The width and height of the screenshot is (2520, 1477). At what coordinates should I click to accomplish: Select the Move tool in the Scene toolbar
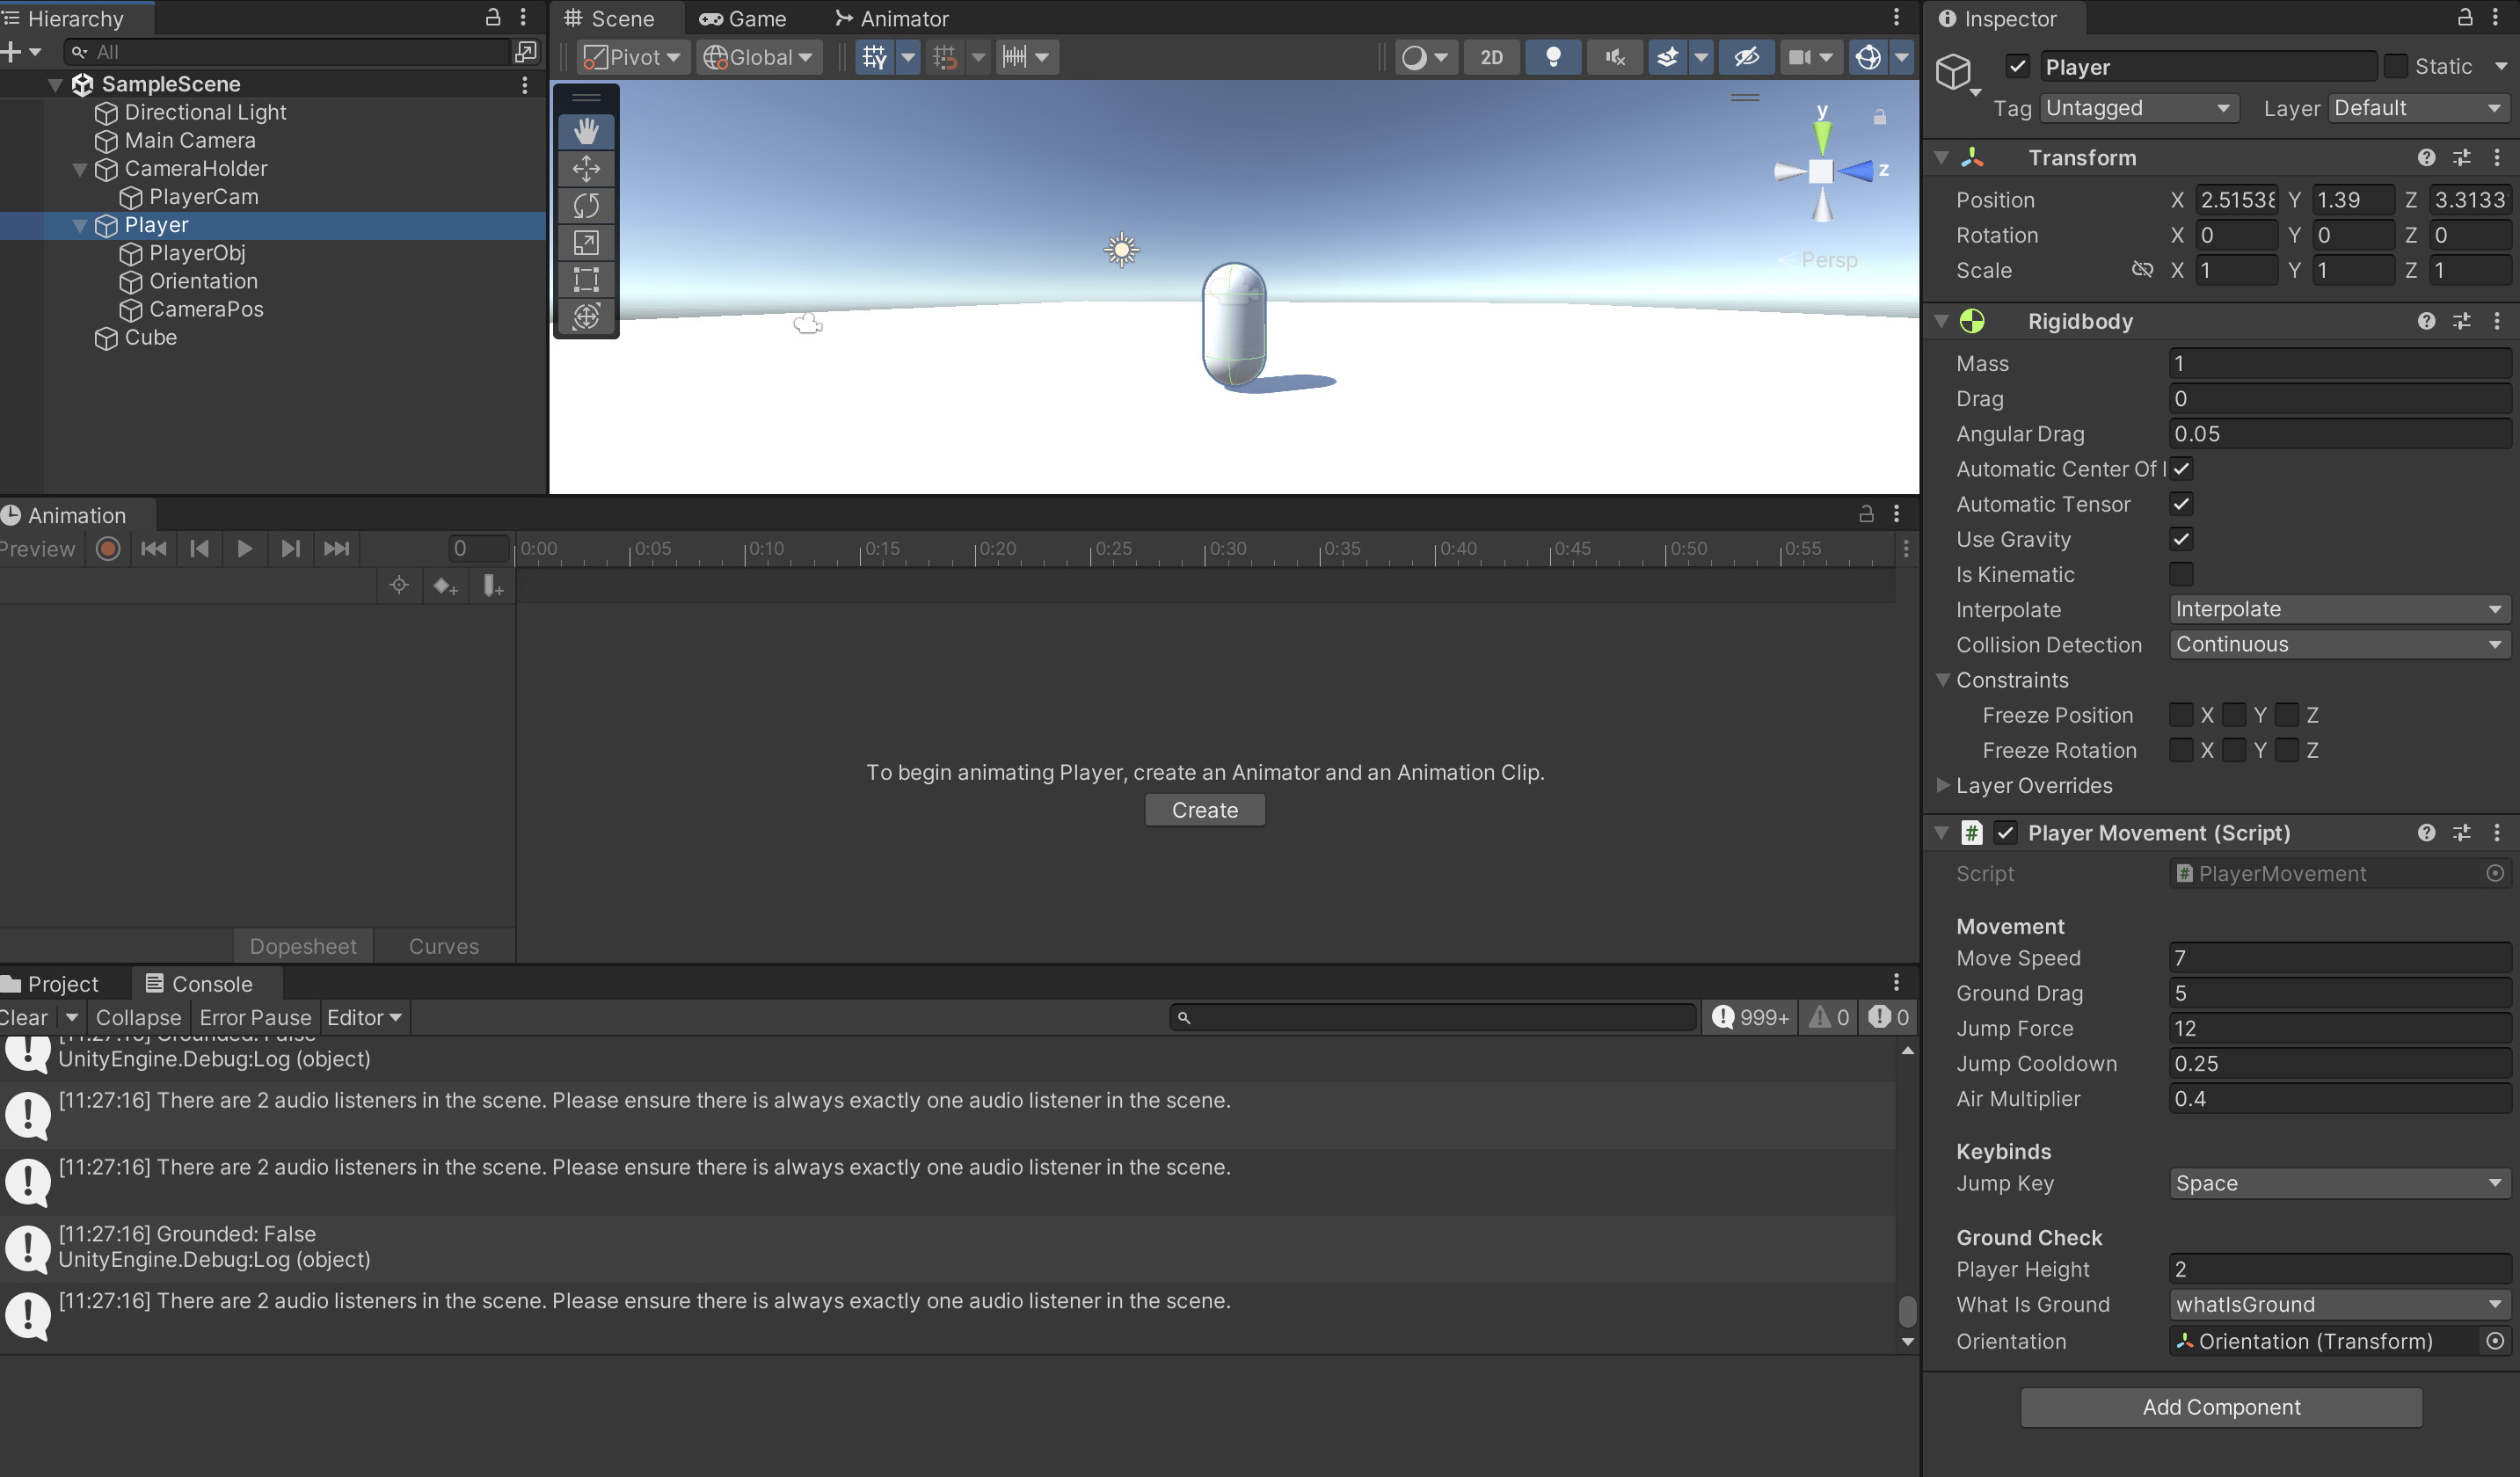585,168
